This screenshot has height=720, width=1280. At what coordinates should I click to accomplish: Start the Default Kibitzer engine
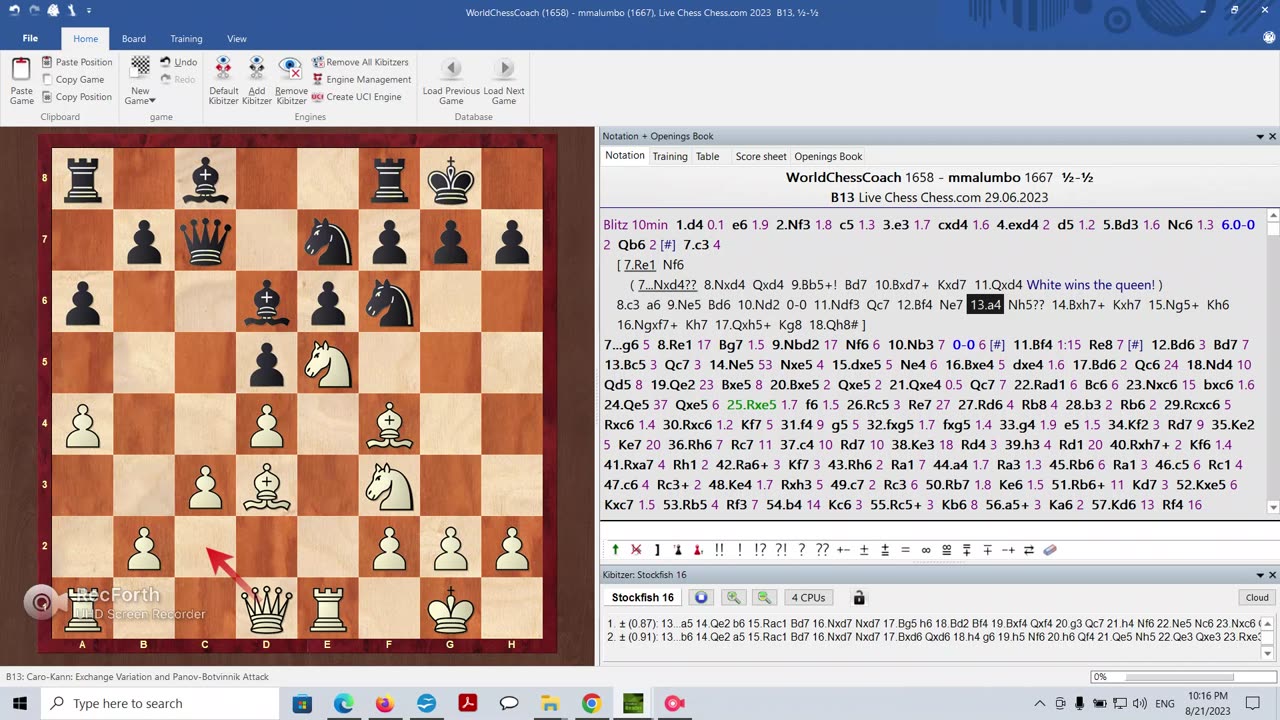coord(223,80)
